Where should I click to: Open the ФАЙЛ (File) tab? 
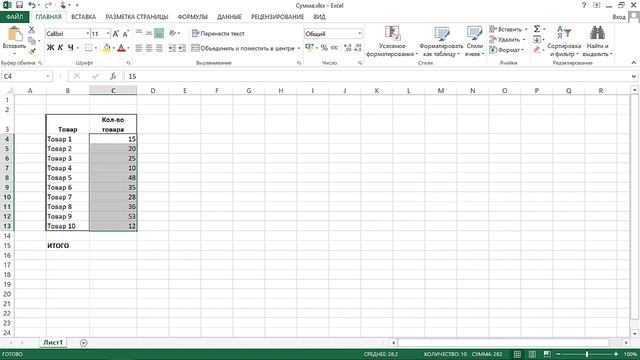15,17
